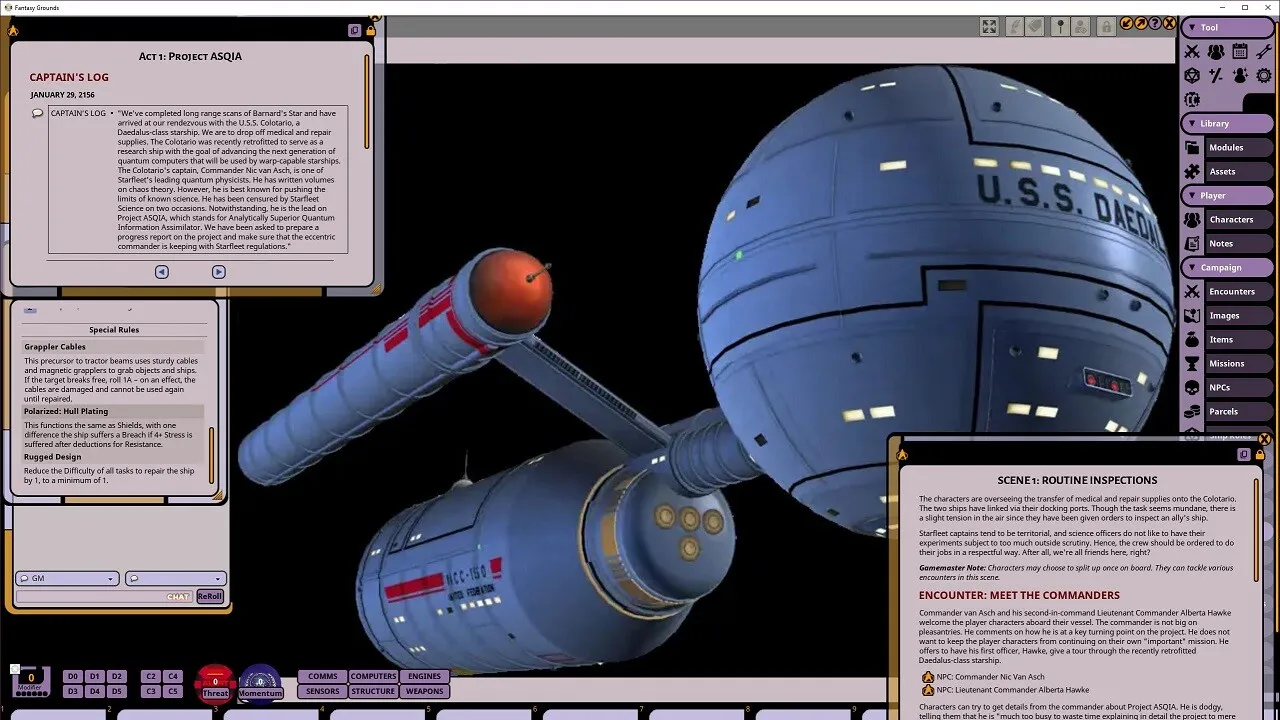The image size is (1280, 720).
Task: Go to next story page arrow
Action: point(219,272)
